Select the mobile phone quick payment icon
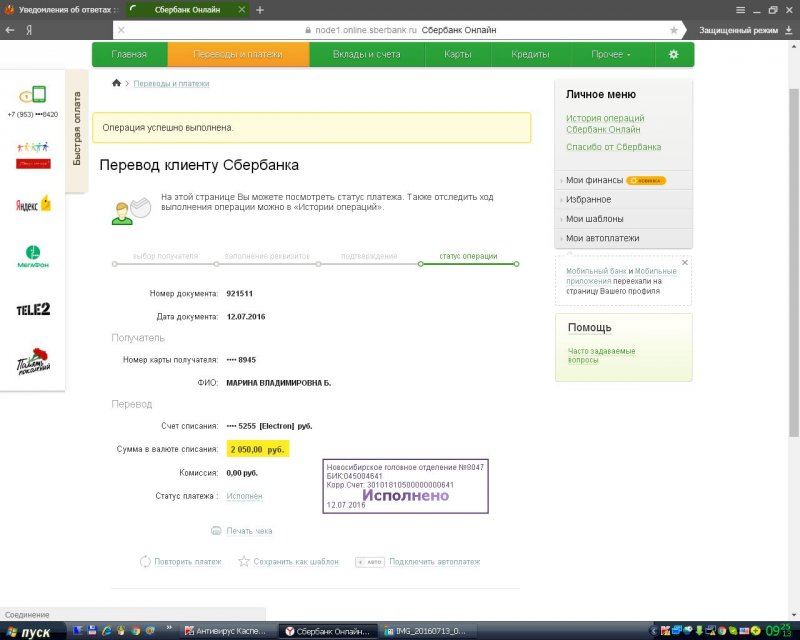 click(x=33, y=95)
